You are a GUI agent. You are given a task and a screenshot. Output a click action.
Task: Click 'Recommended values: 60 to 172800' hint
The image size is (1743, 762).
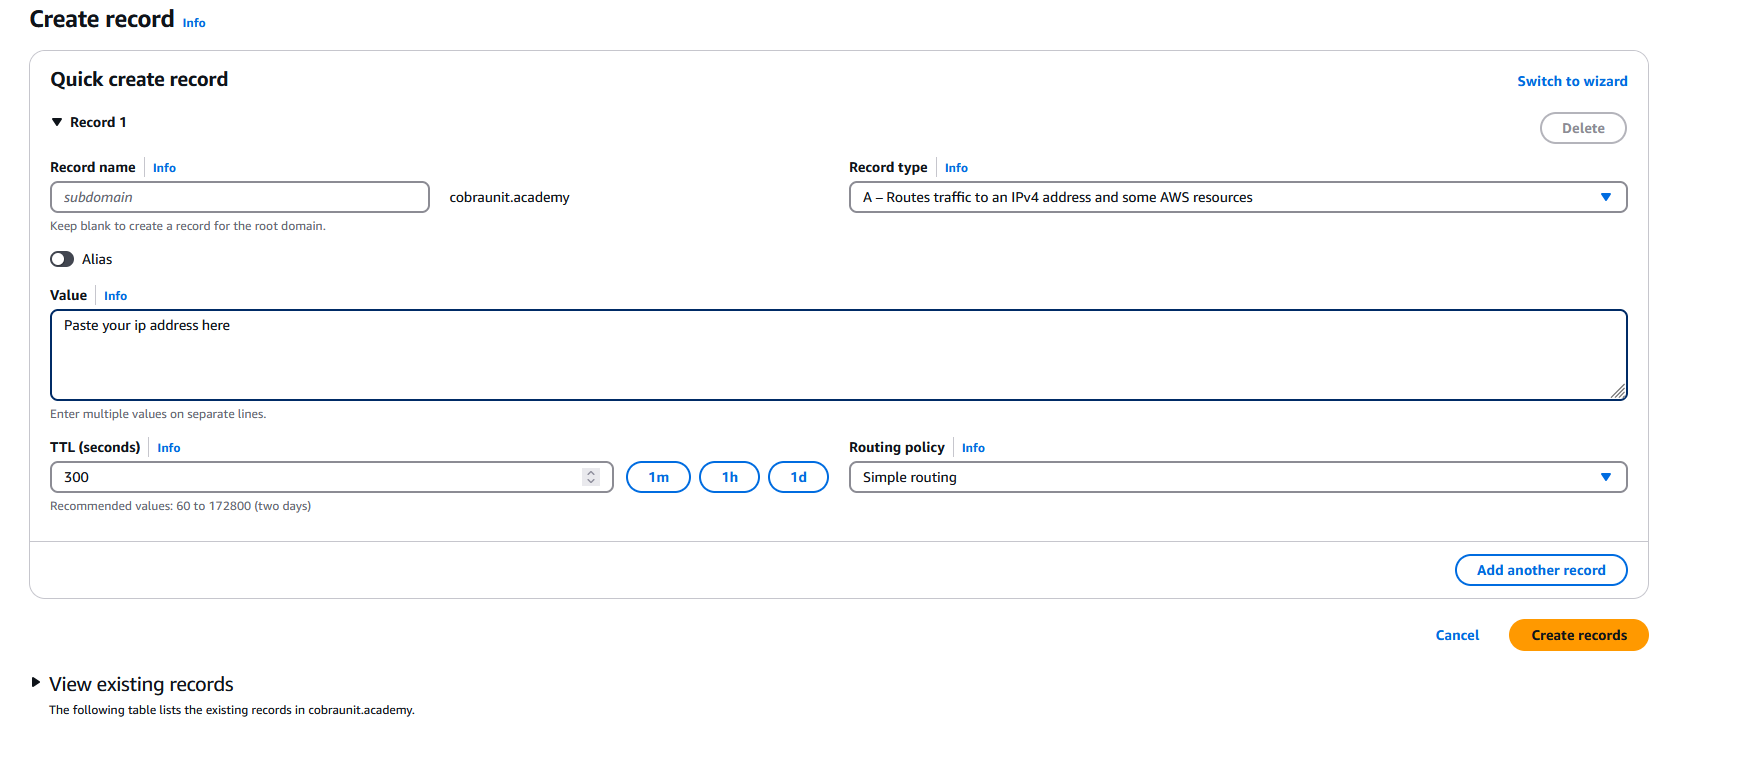click(180, 506)
